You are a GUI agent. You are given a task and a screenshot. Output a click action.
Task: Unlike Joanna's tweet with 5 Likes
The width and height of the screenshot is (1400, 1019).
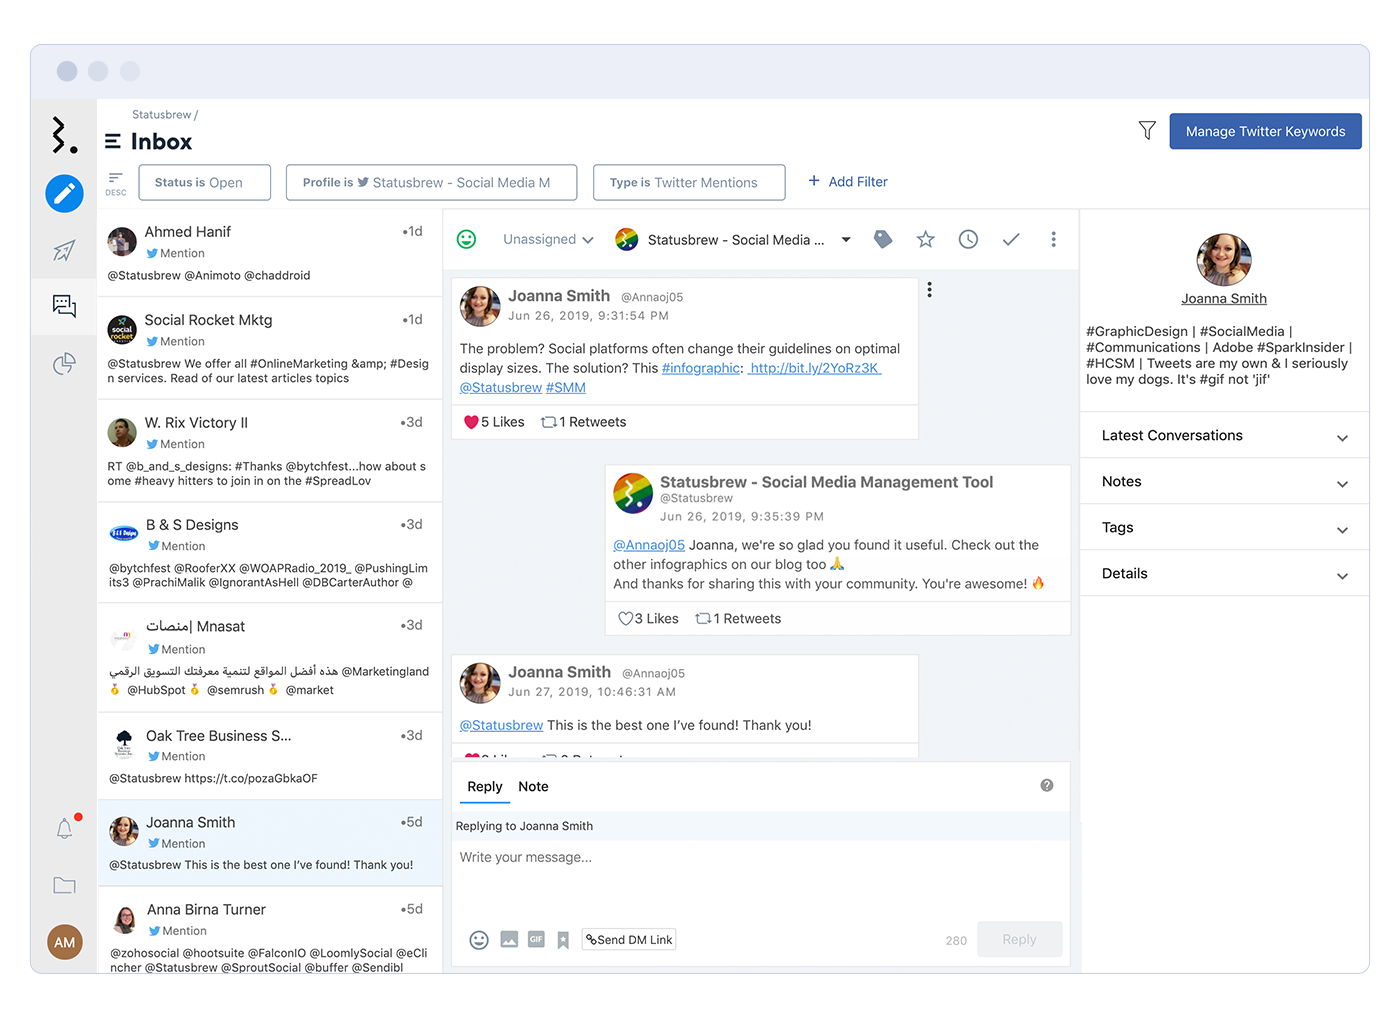click(471, 422)
